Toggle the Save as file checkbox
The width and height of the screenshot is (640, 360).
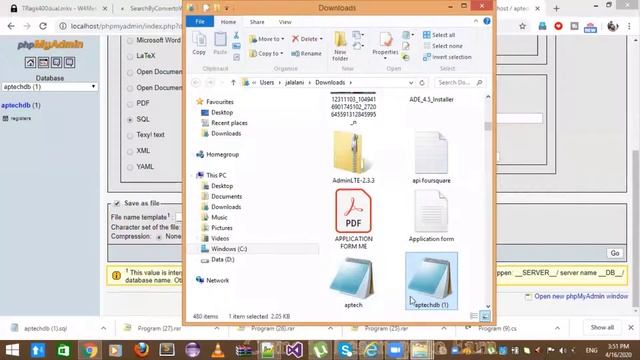coord(117,203)
